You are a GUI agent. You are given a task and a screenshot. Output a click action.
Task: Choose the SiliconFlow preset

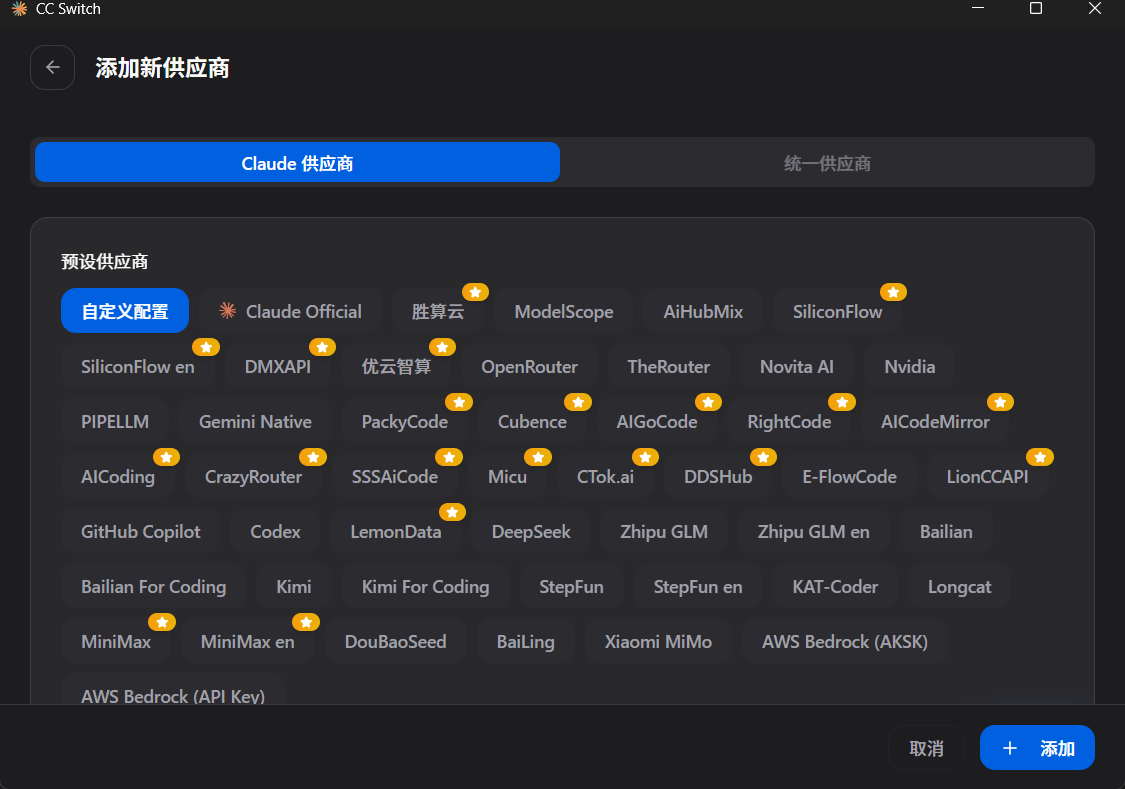[837, 311]
